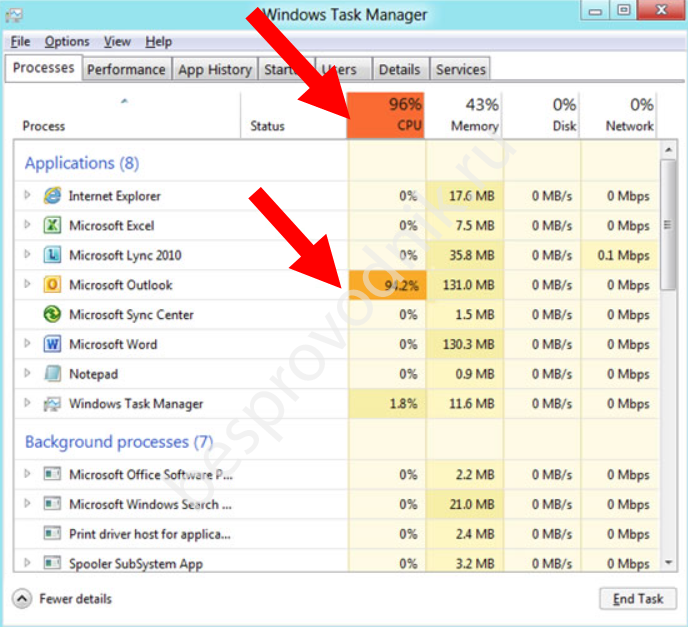Expand the Microsoft Outlook process group

[27, 284]
